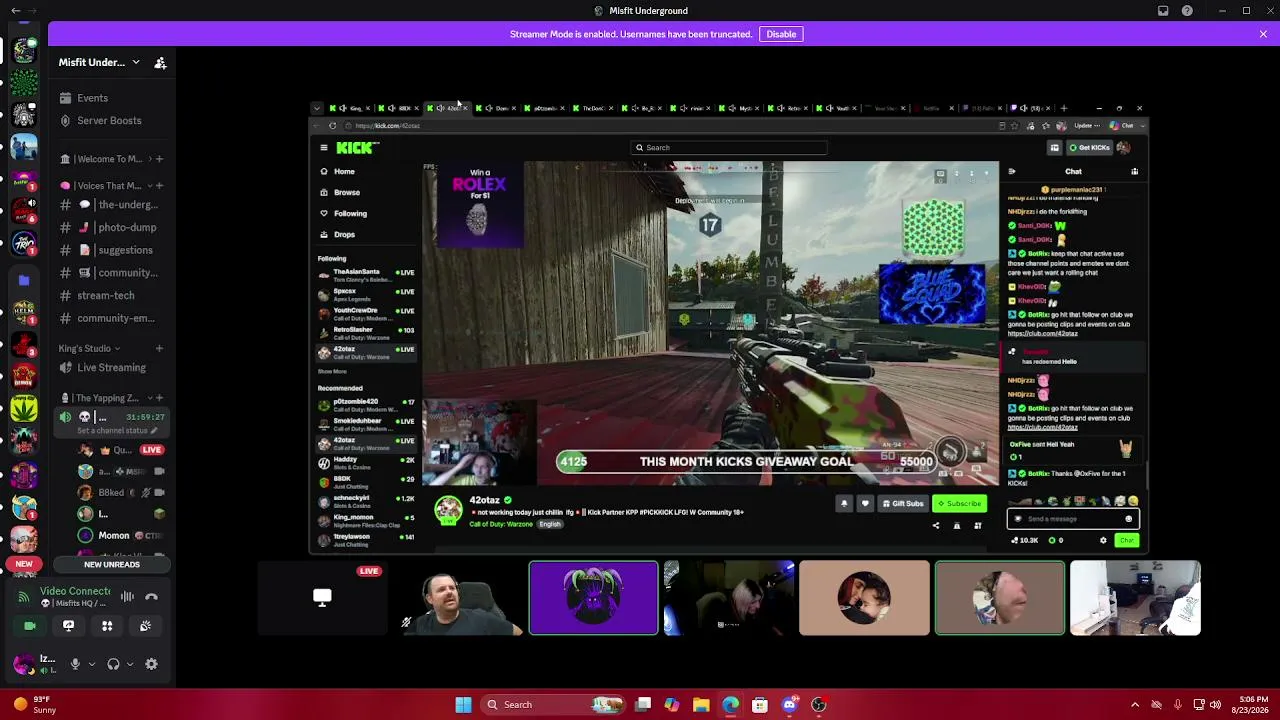This screenshot has height=720, width=1280.
Task: Open the Discord inbox icon in title bar
Action: click(1163, 11)
